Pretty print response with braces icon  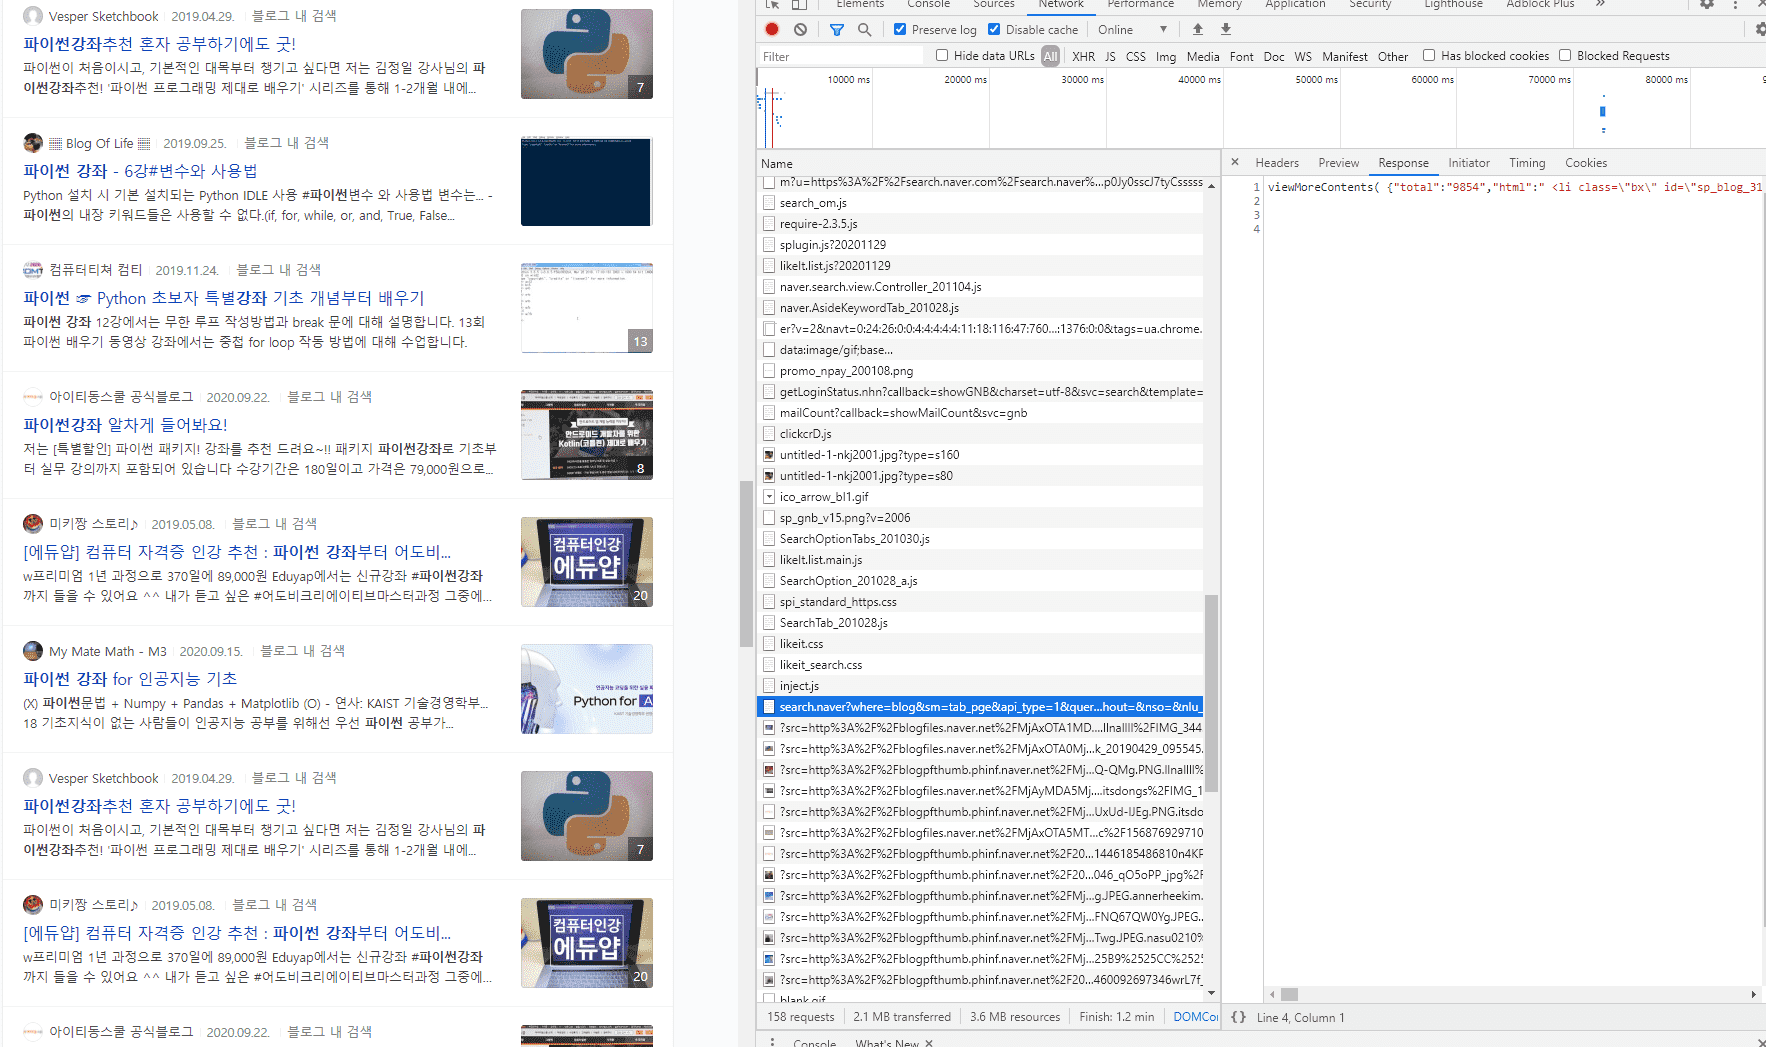tap(1238, 1017)
